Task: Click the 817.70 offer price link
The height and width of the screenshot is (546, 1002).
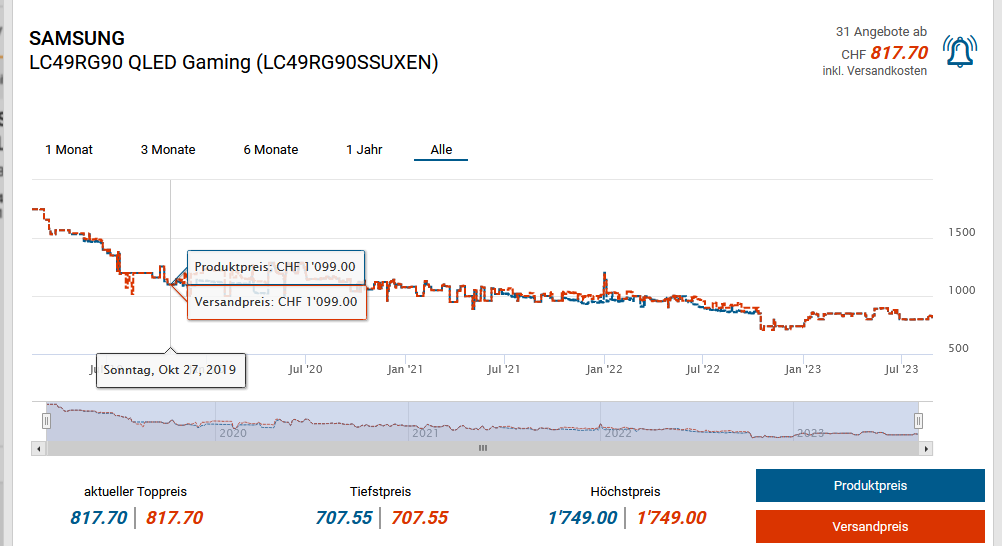Action: 899,52
